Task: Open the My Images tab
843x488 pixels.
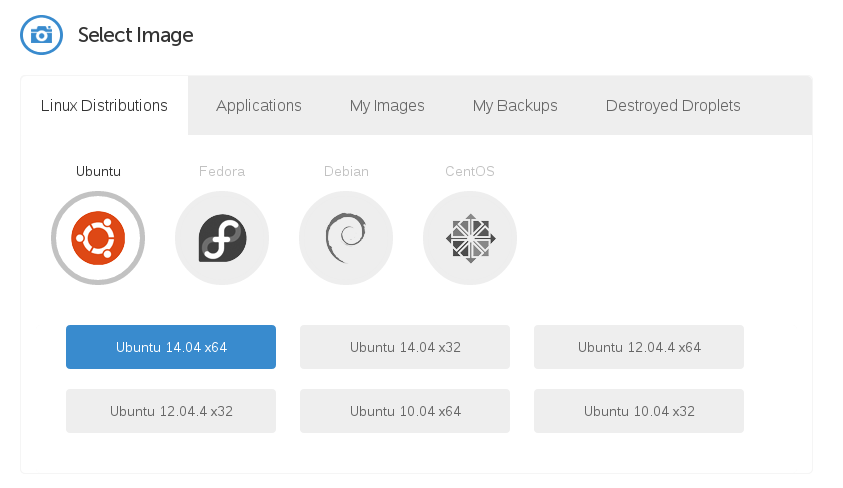Action: coord(387,105)
